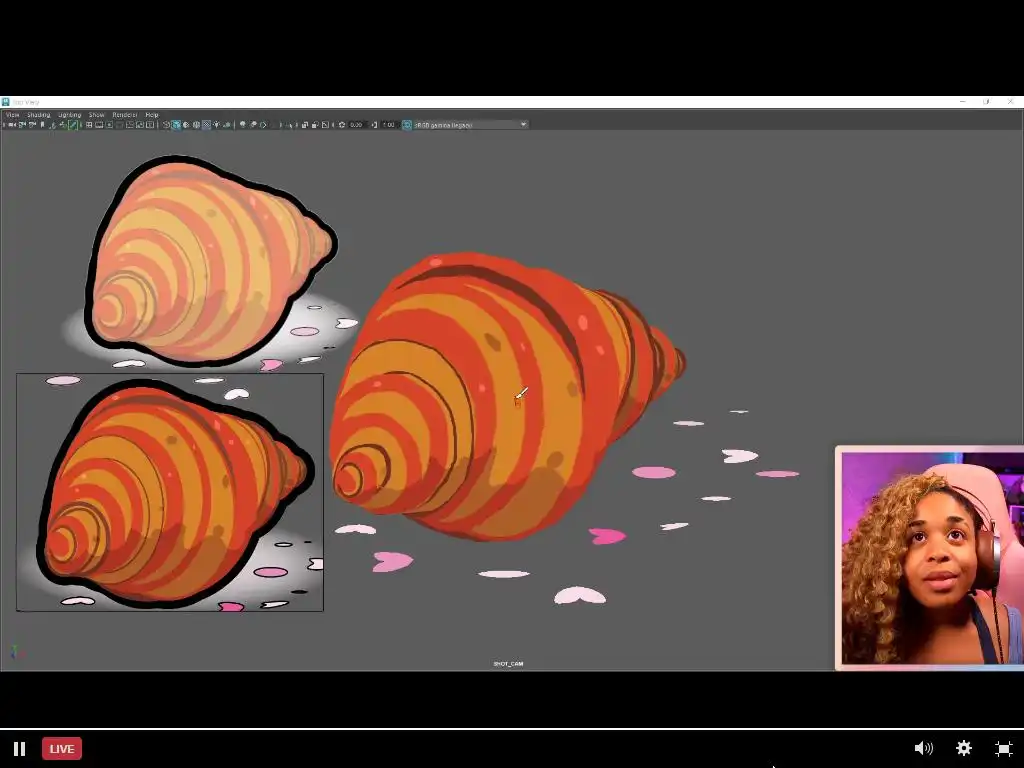1024x768 pixels.
Task: Click the gamma value field showing 1.00
Action: [x=389, y=125]
